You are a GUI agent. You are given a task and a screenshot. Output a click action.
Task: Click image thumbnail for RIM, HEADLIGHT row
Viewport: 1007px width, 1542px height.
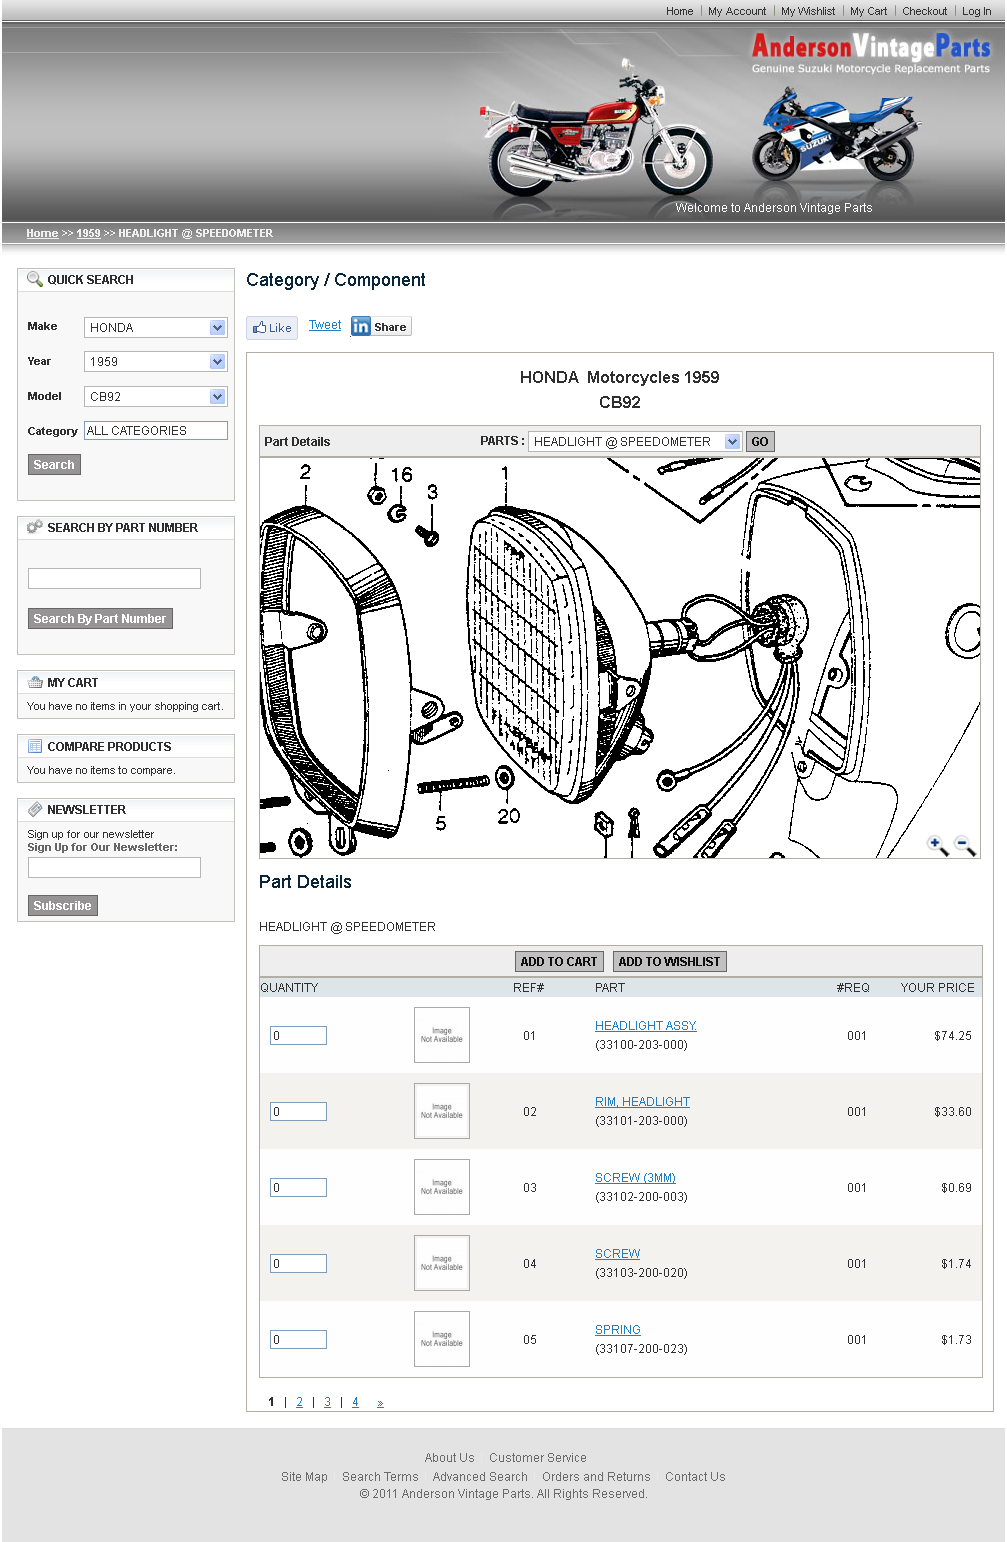point(442,1111)
